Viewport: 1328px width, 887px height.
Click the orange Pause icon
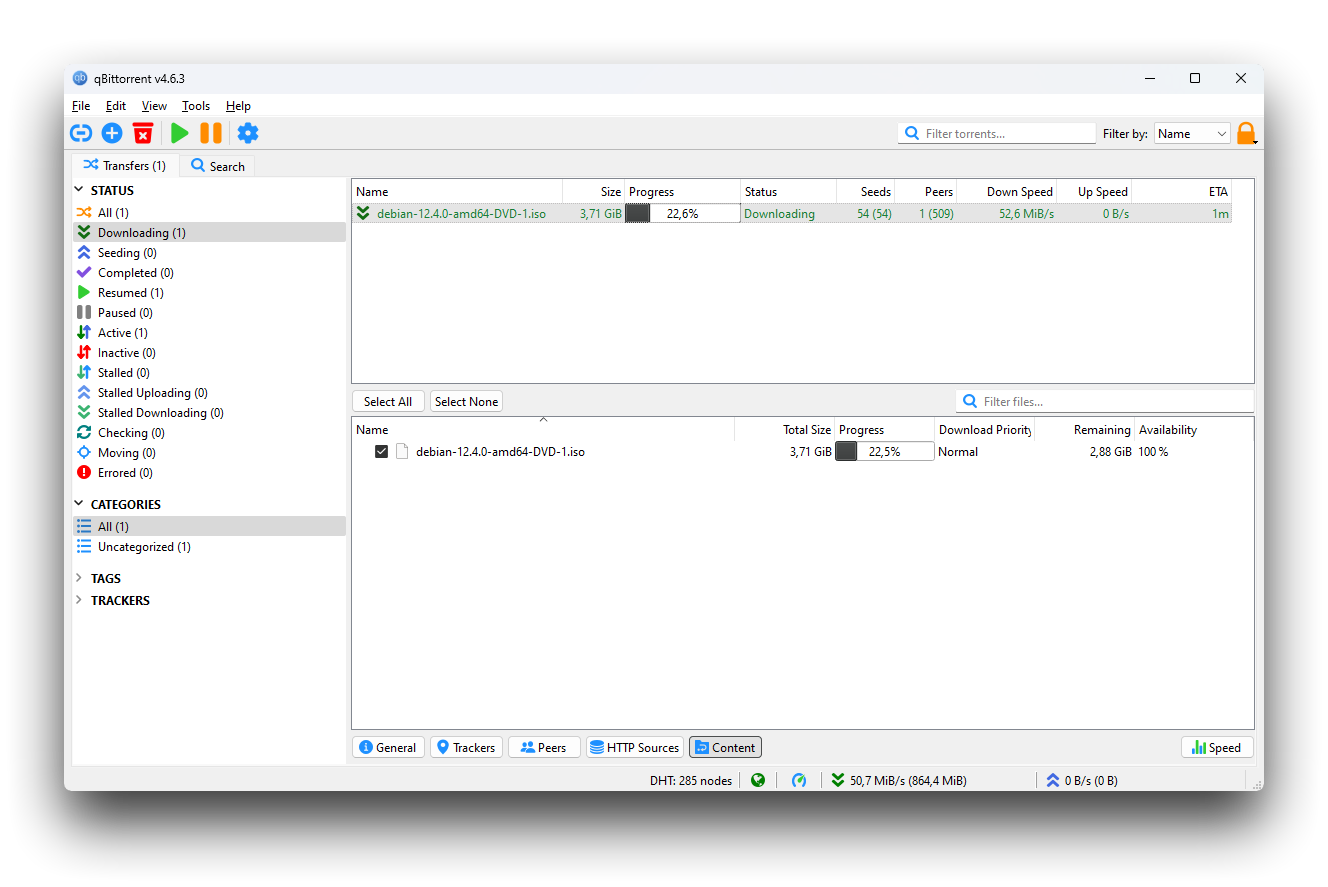click(211, 133)
